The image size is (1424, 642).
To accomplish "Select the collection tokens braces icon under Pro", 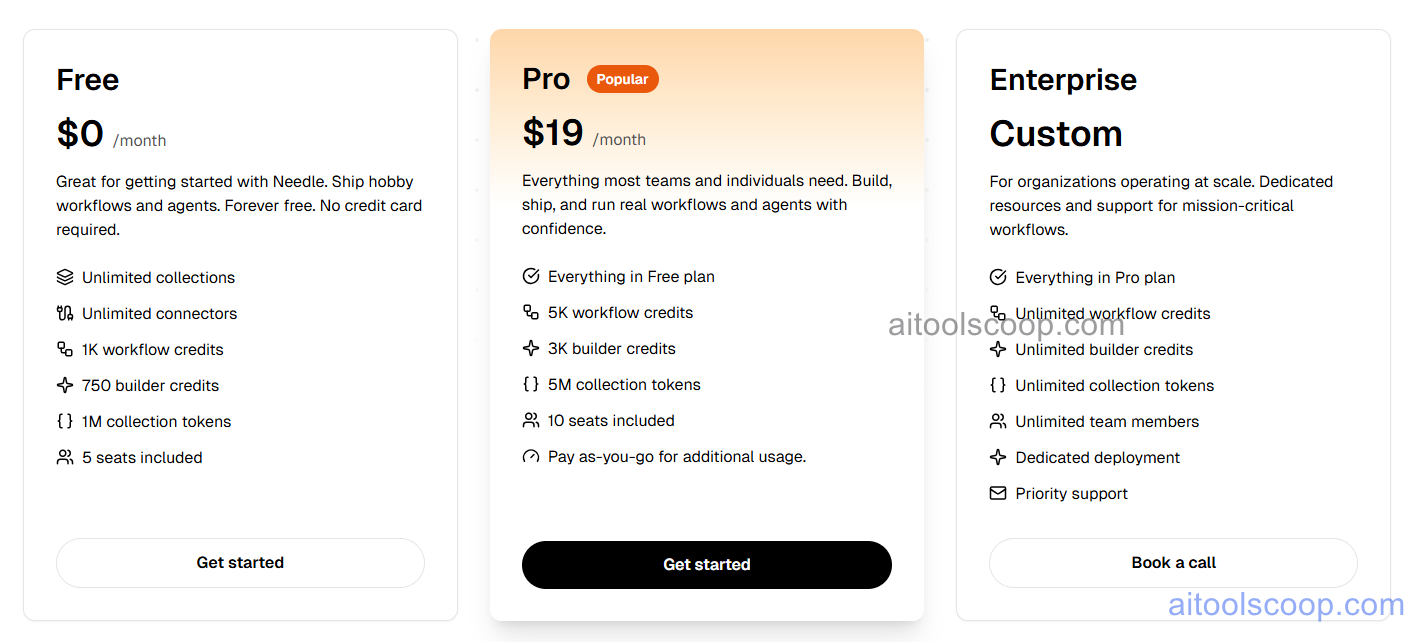I will tap(531, 384).
